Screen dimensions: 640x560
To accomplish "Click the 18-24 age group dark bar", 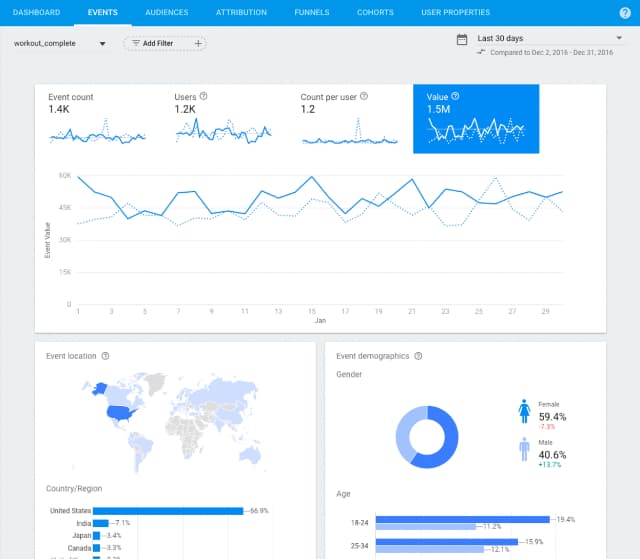I will [463, 520].
